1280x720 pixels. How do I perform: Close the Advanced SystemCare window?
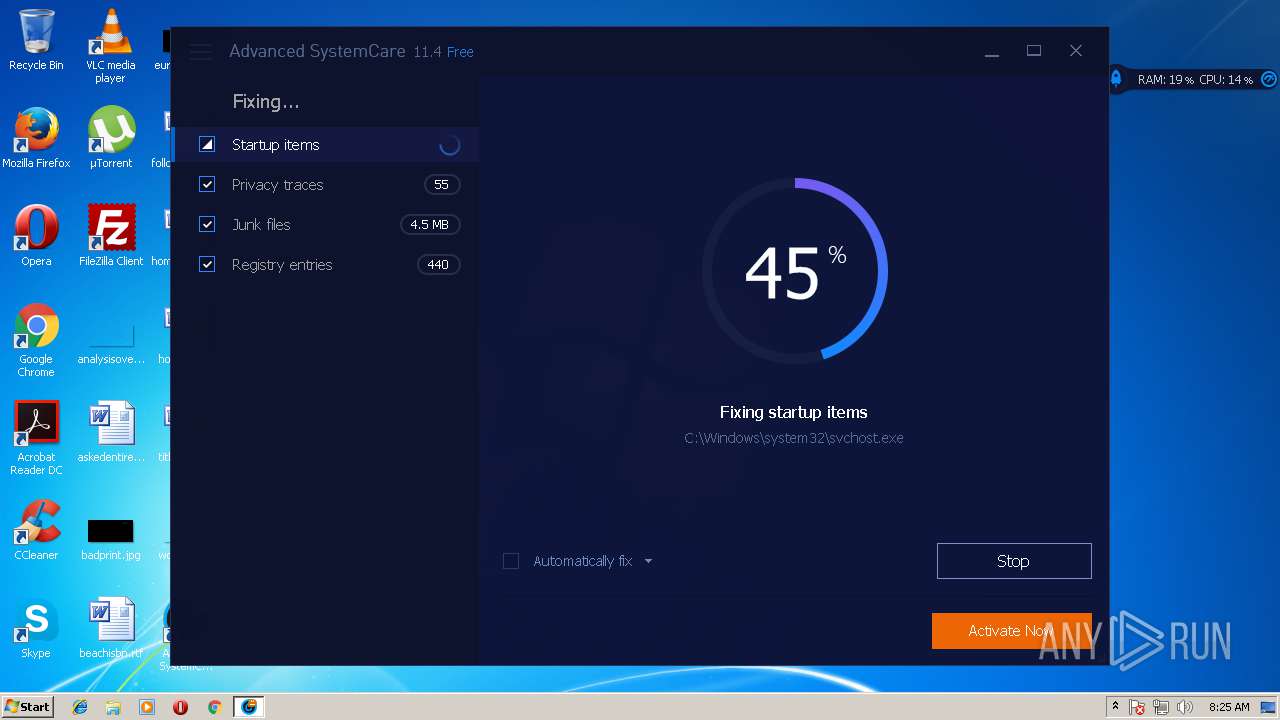1076,51
